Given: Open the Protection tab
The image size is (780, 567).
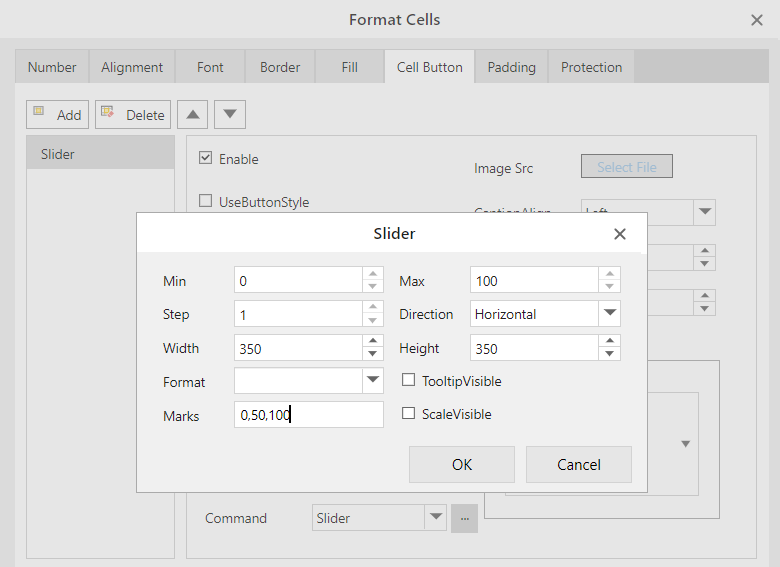Looking at the screenshot, I should click(591, 67).
